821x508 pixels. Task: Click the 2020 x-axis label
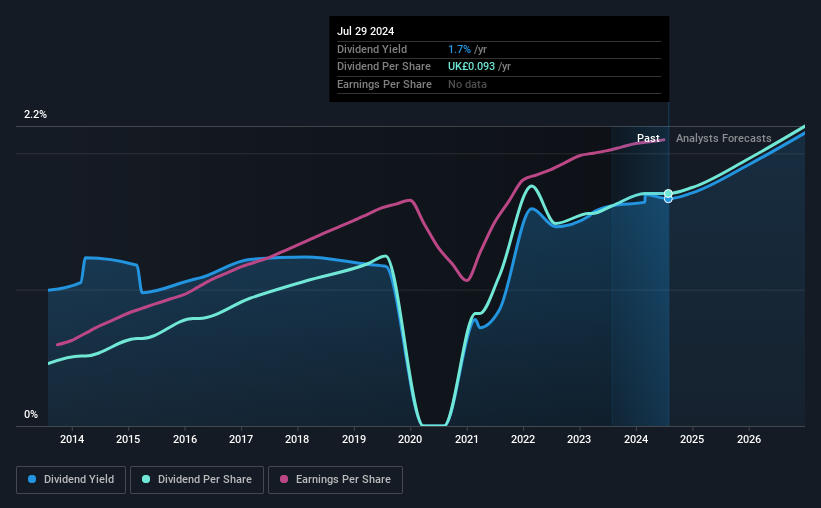click(x=410, y=439)
